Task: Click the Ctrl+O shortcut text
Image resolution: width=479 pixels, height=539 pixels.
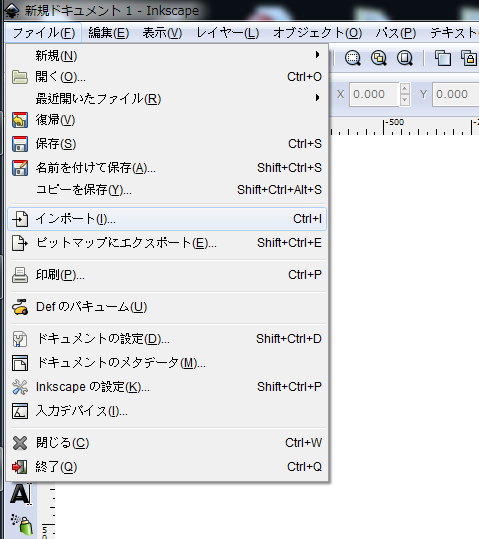Action: (304, 77)
